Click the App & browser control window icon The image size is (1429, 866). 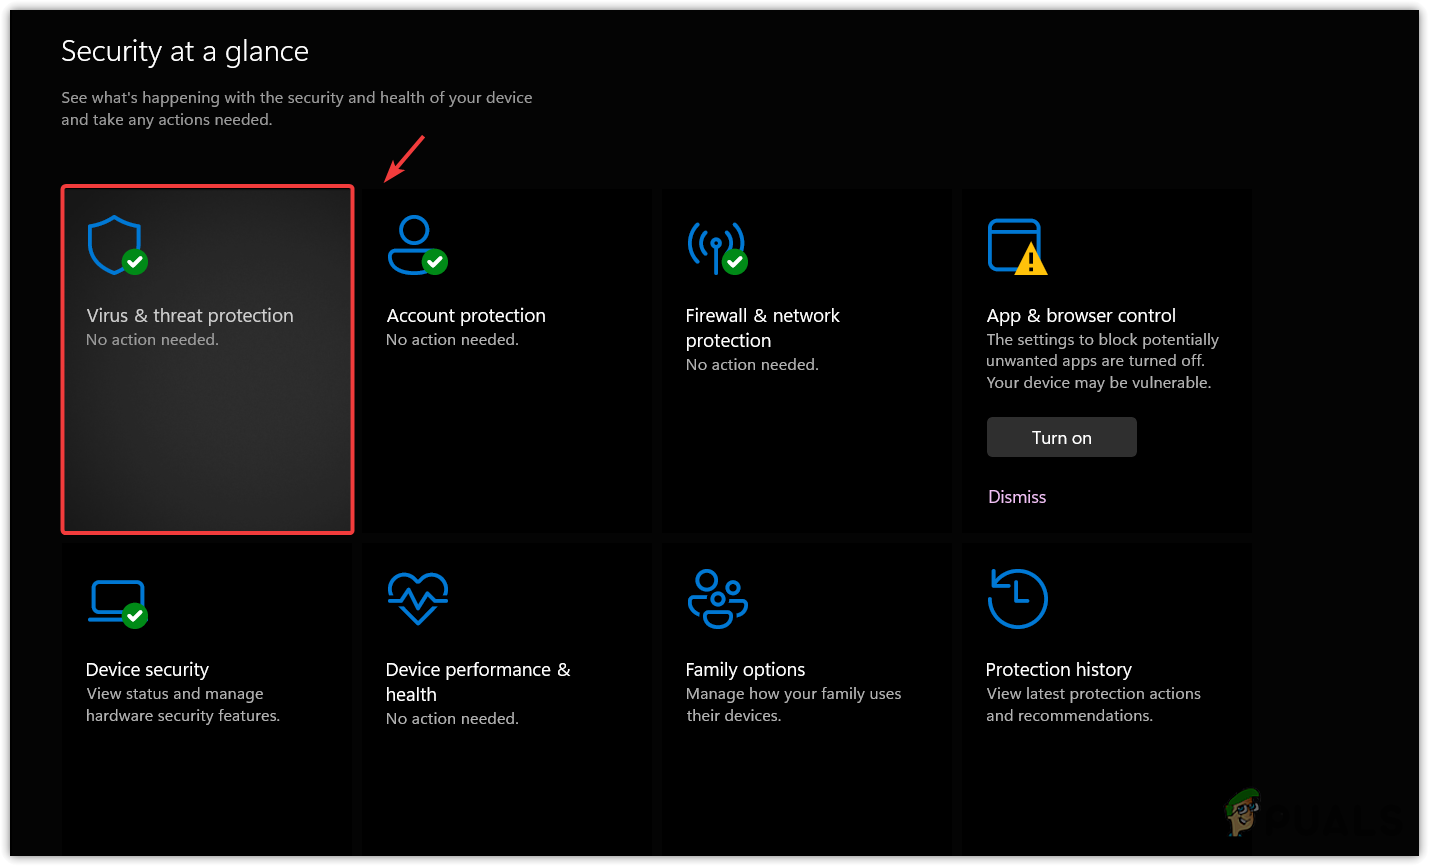click(1016, 246)
